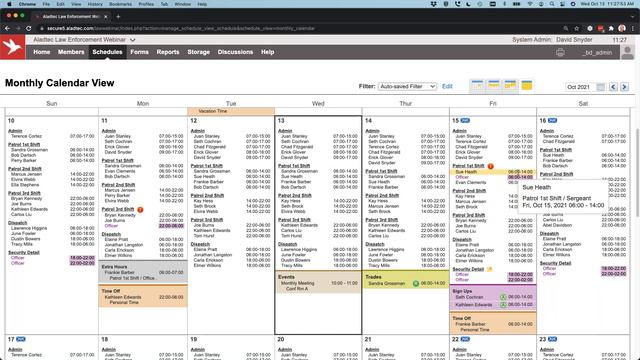Image resolution: width=640 pixels, height=360 pixels.
Task: Open Security Detail link on Sunday 10
Action: [24, 252]
